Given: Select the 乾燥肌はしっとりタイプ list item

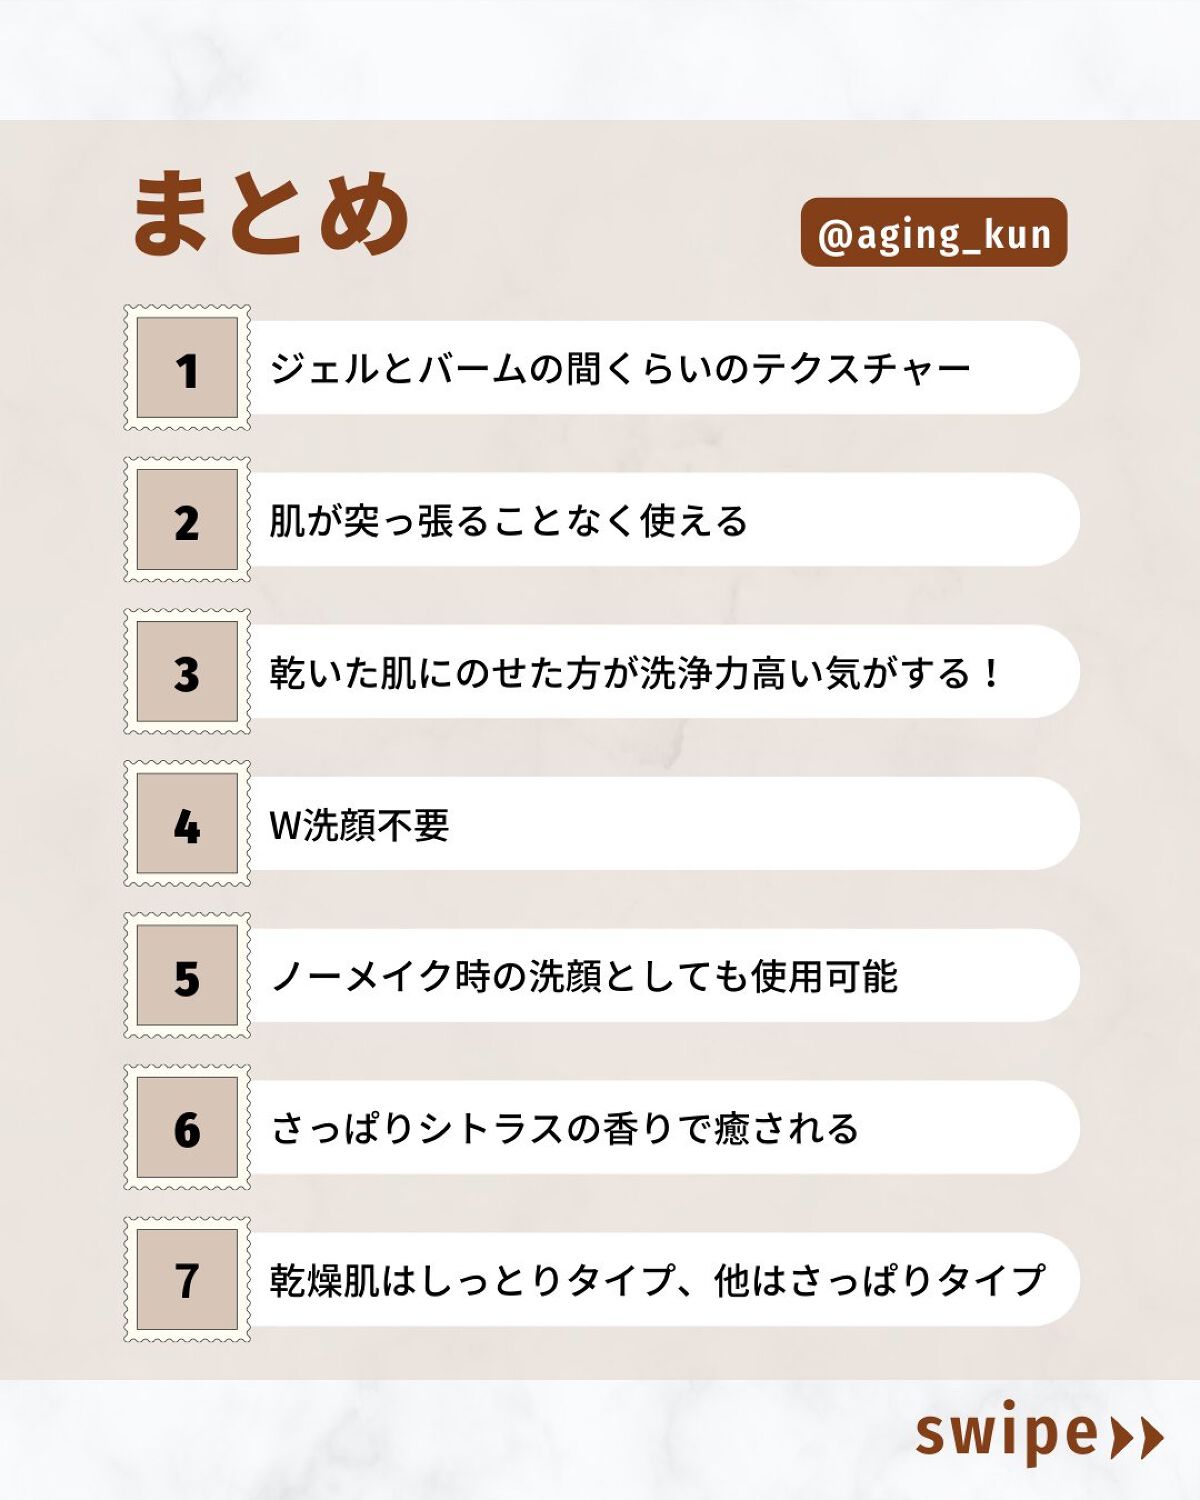Looking at the screenshot, I should (656, 1281).
